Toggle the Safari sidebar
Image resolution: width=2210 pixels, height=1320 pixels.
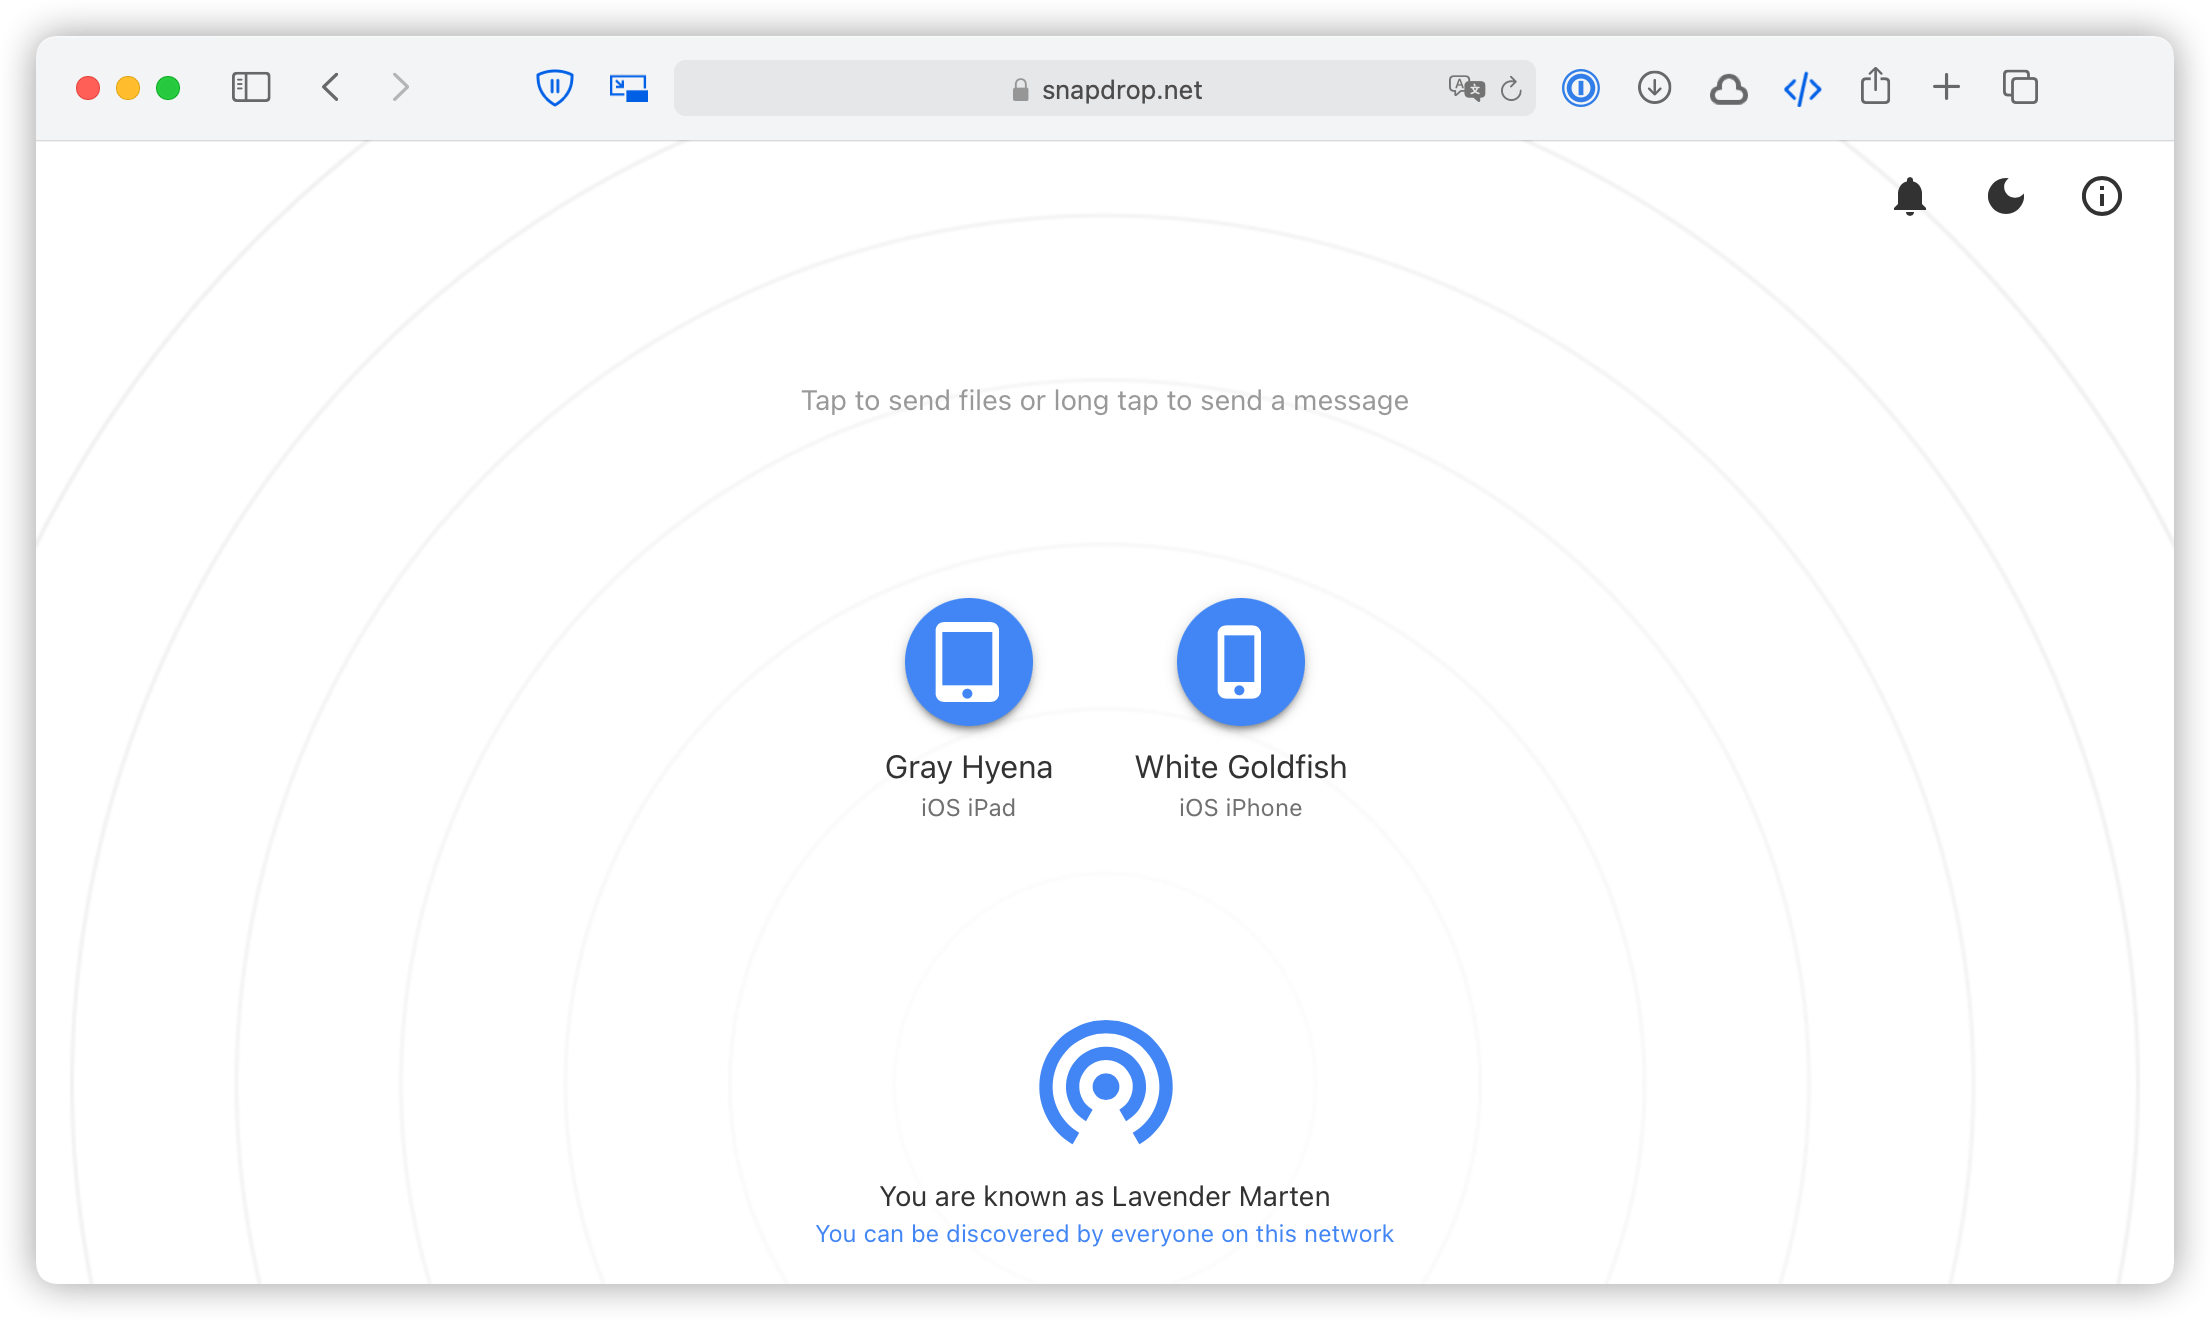252,88
